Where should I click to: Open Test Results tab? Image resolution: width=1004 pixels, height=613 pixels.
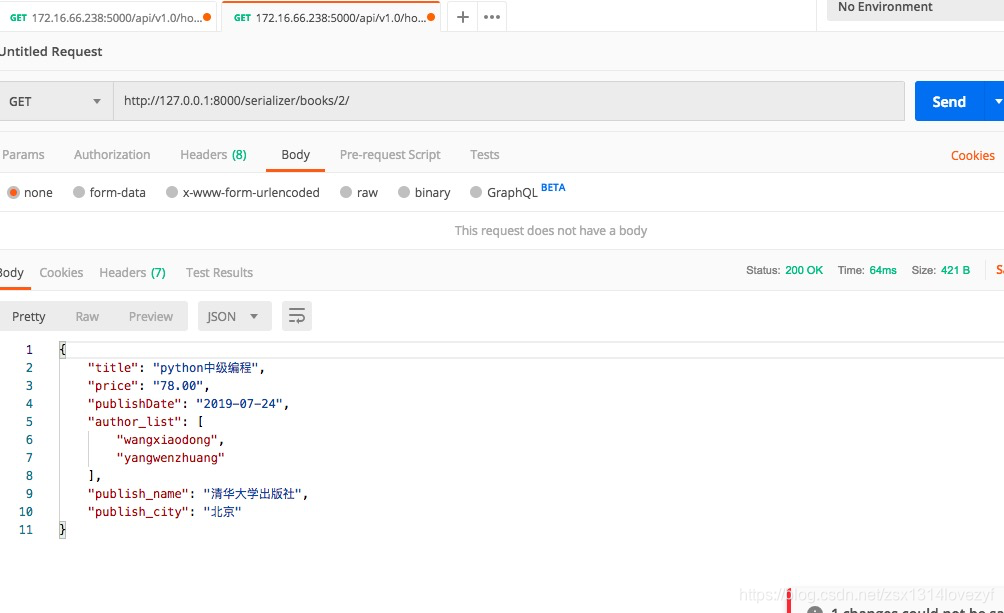(x=219, y=272)
